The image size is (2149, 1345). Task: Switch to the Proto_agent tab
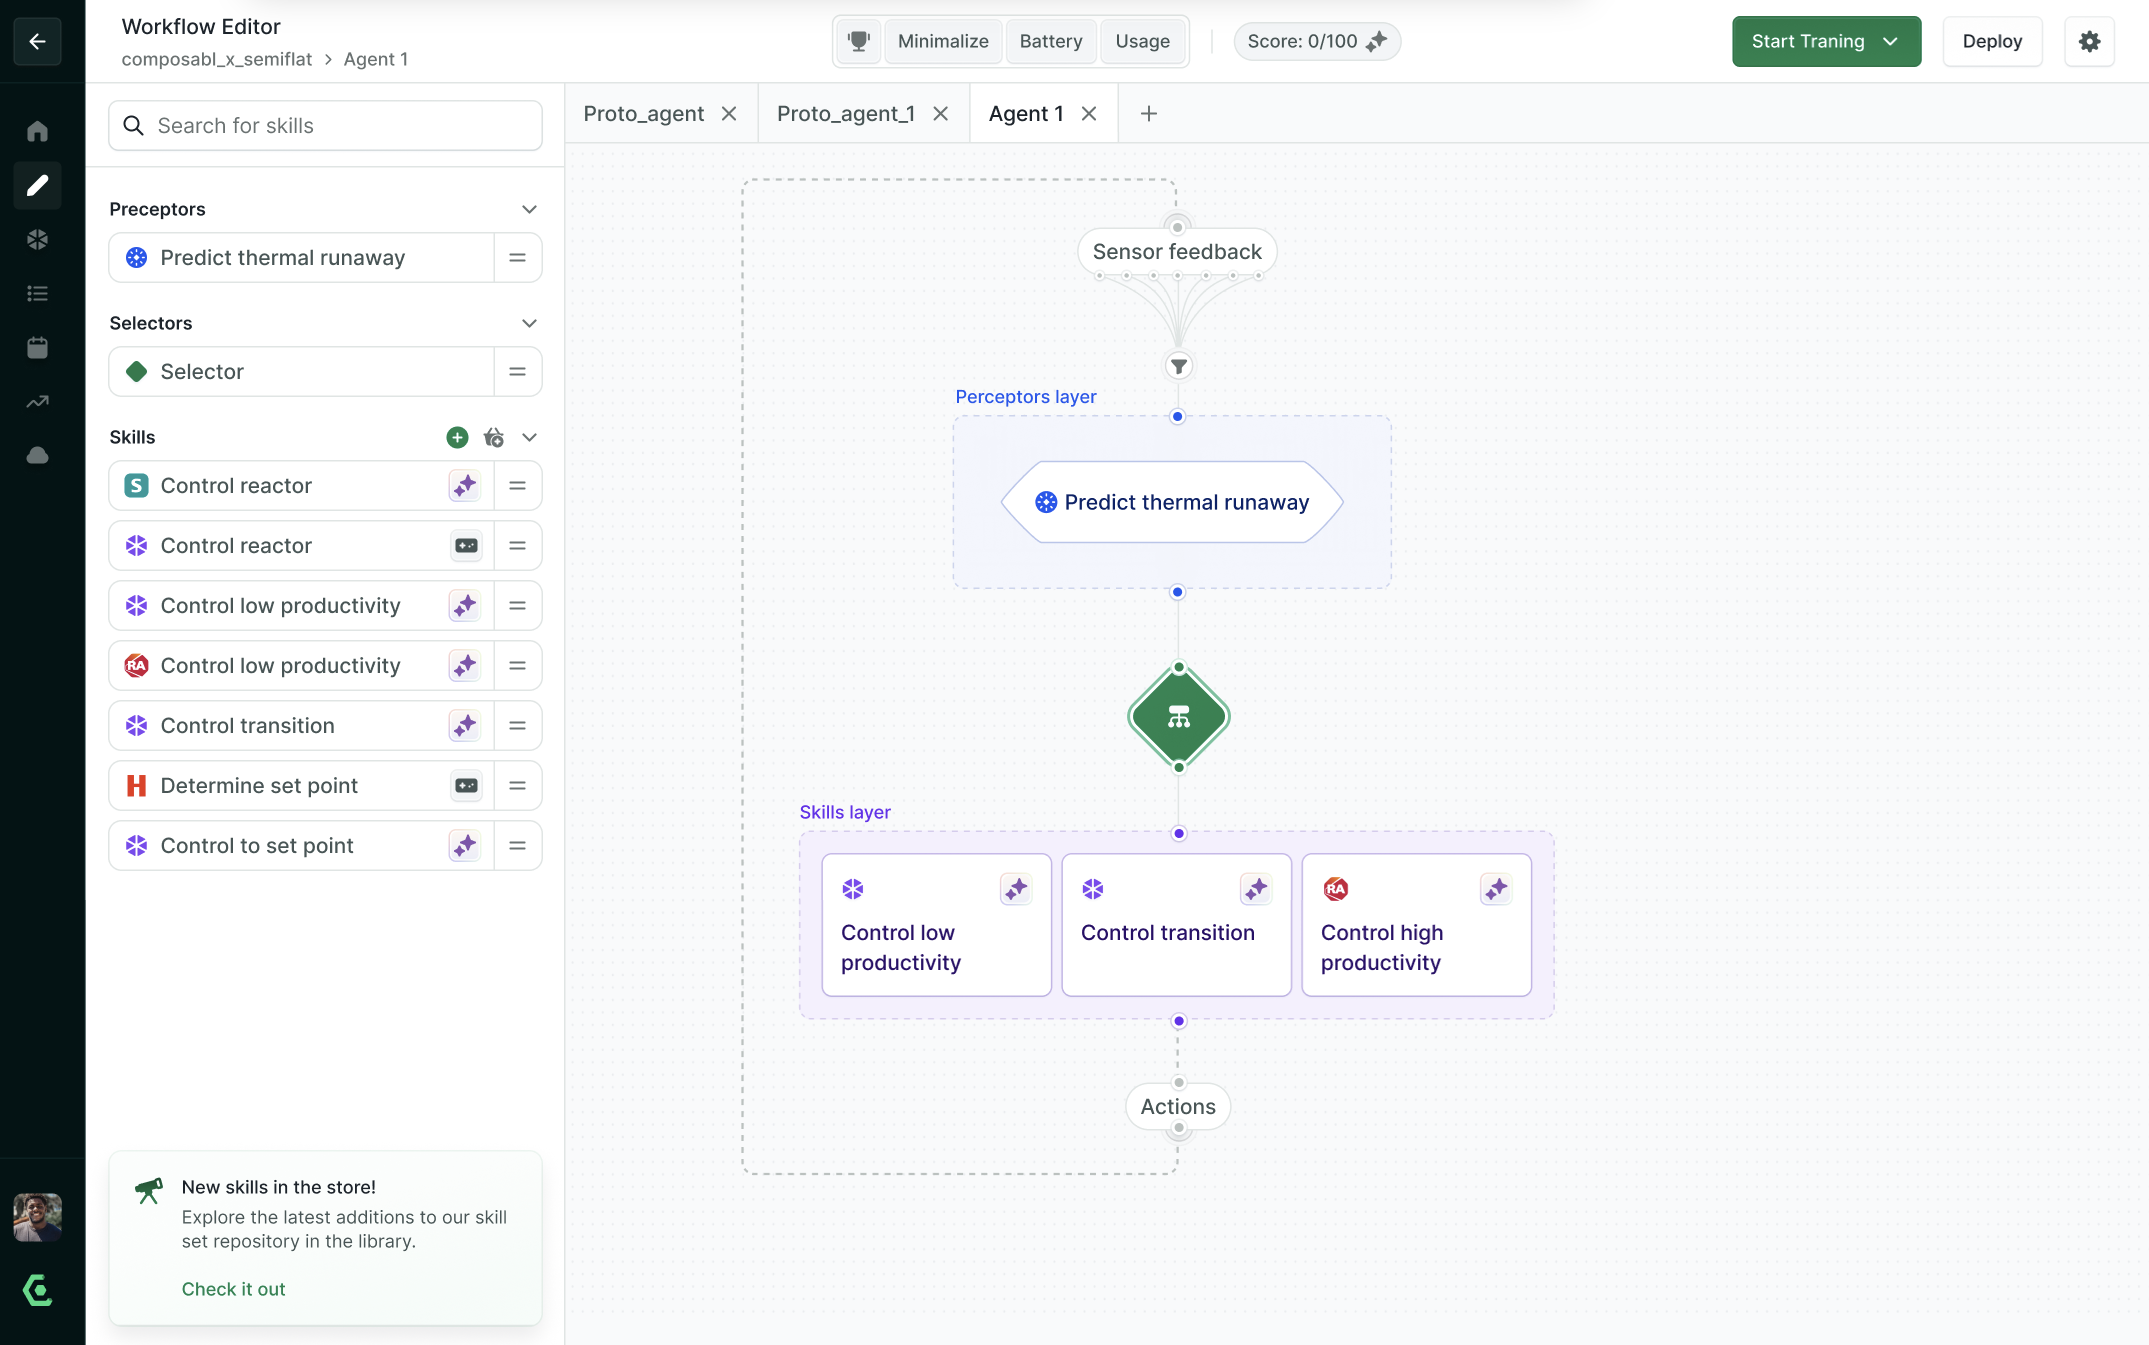click(643, 114)
